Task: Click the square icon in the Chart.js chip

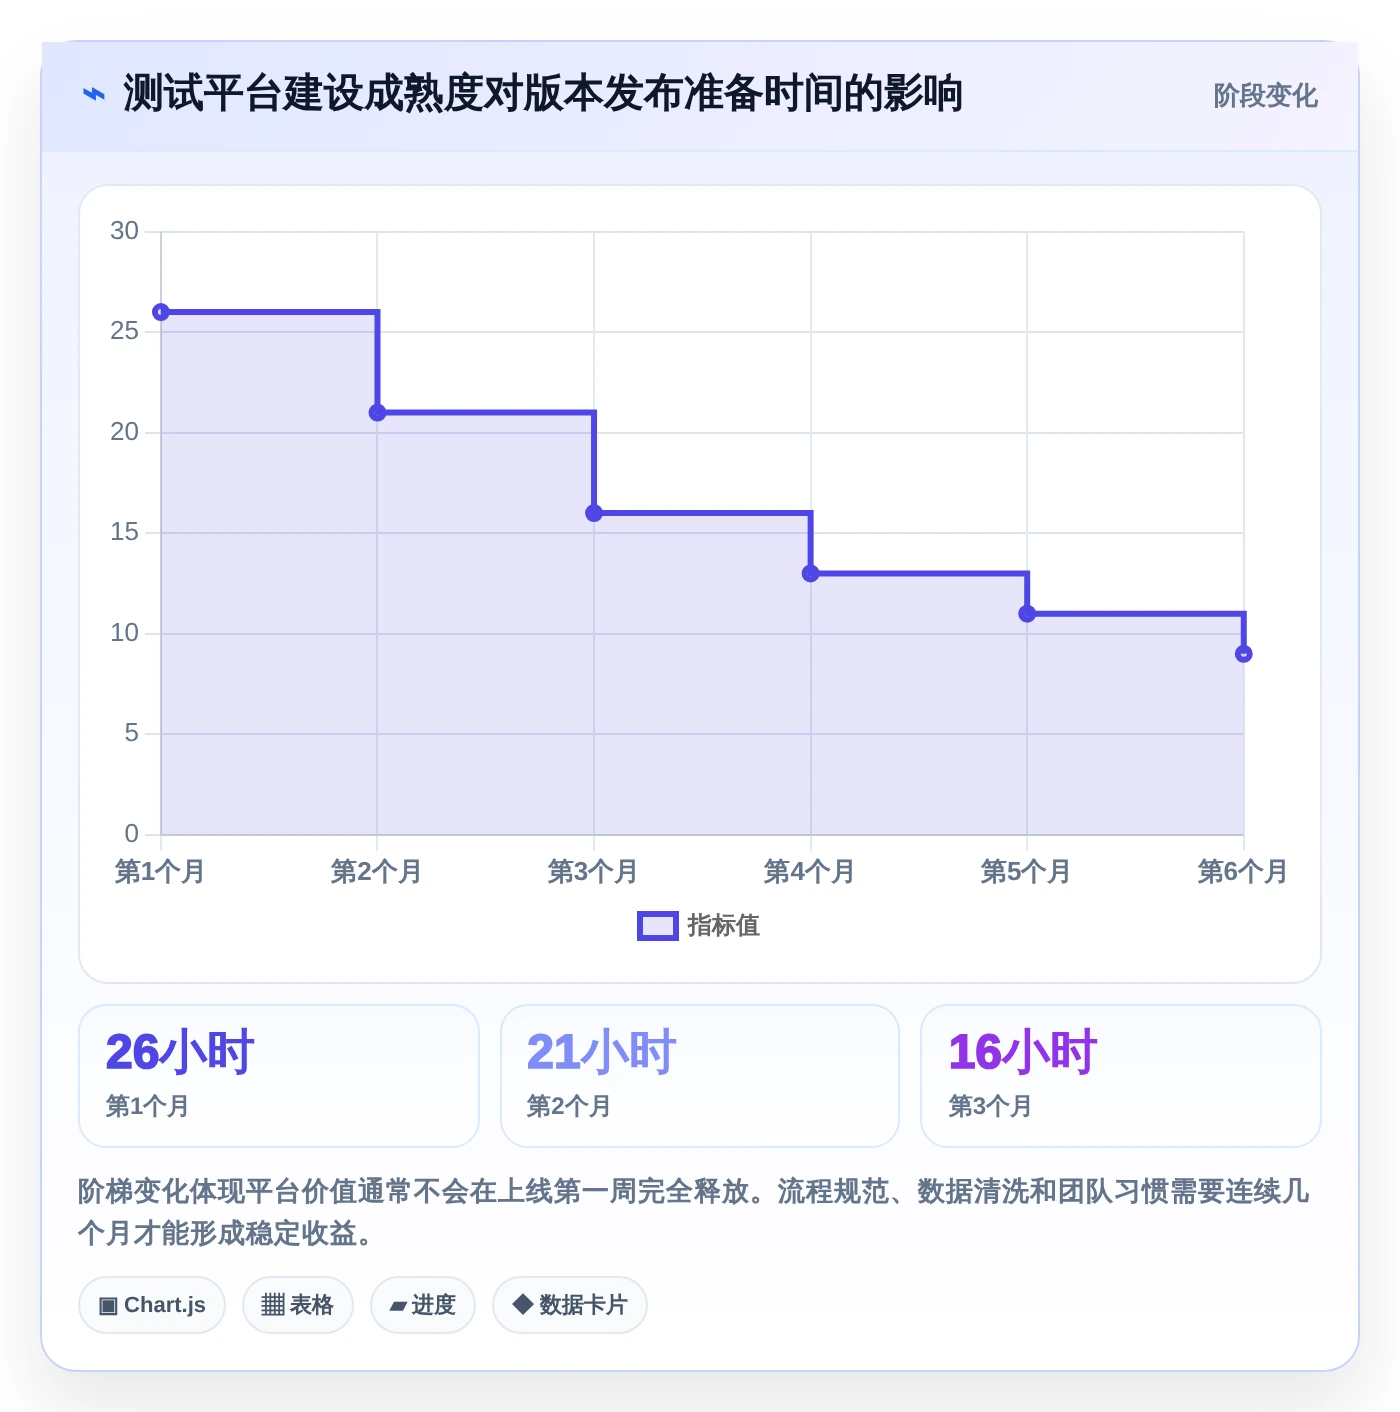Action: 108,1306
